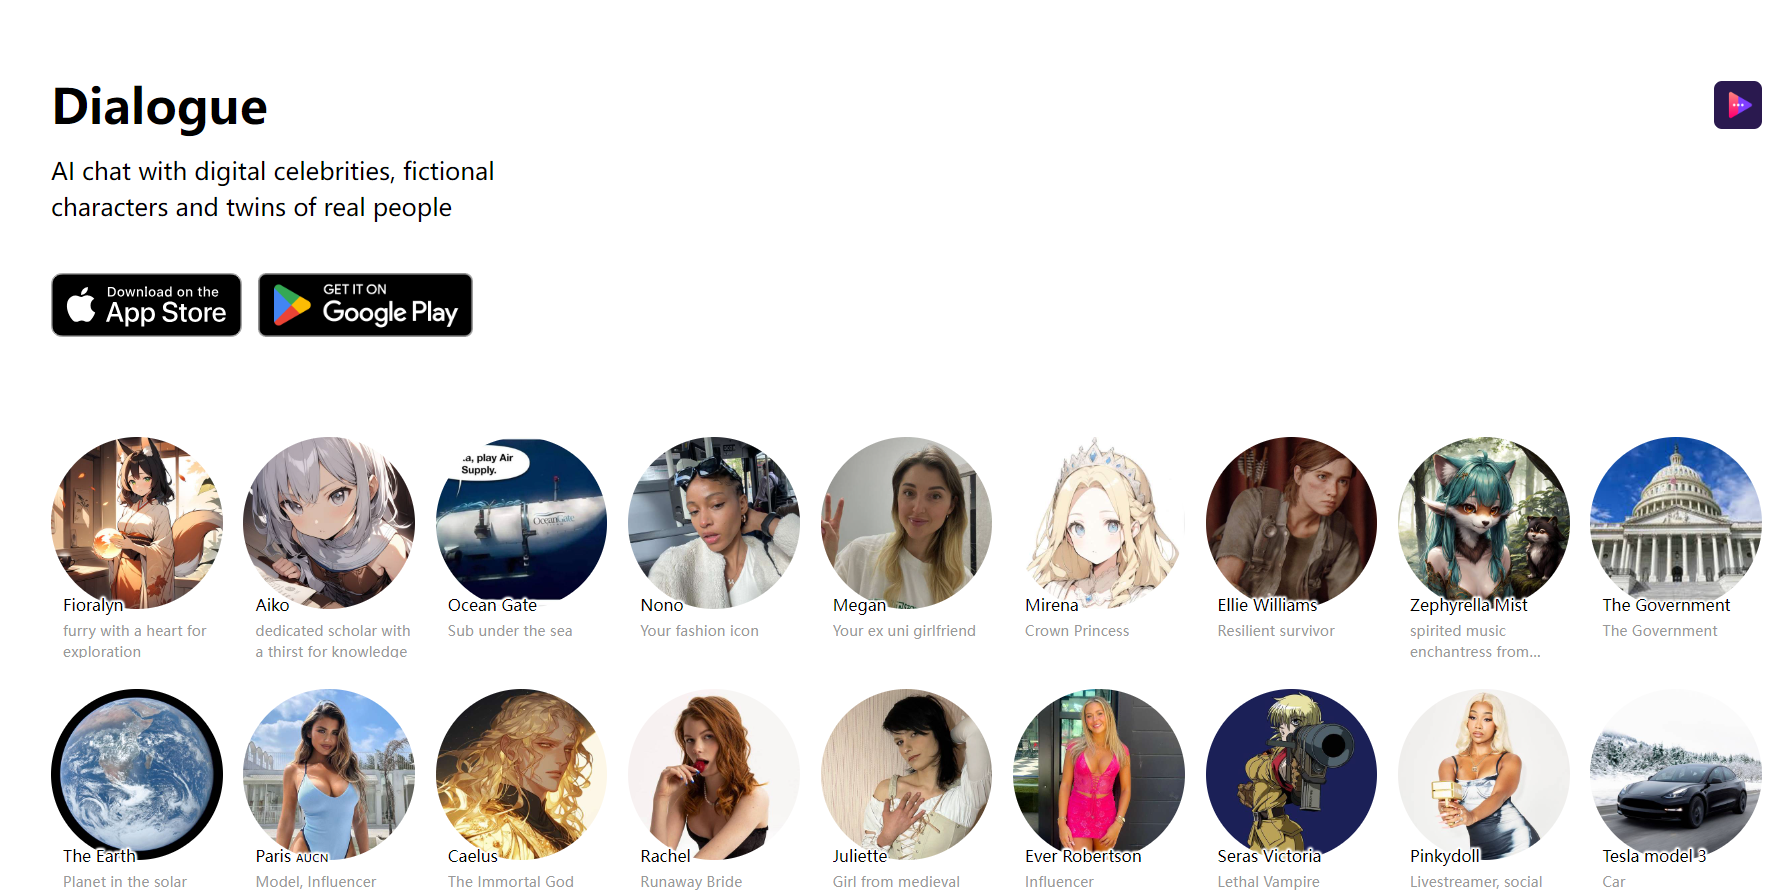
Task: Click the Ever Robertson name link
Action: [1083, 856]
